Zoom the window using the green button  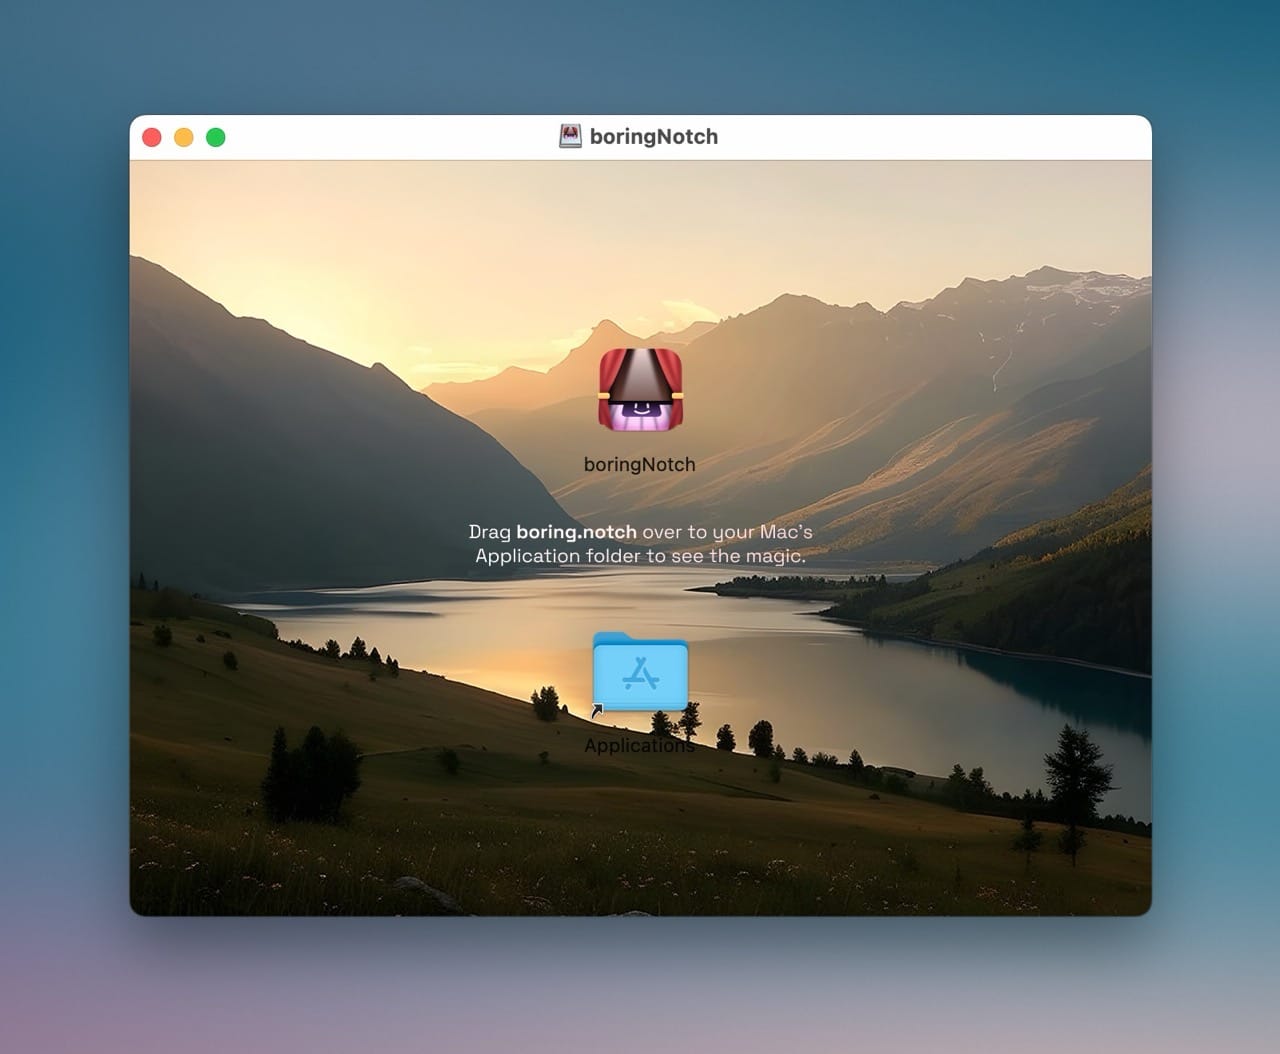tap(216, 137)
